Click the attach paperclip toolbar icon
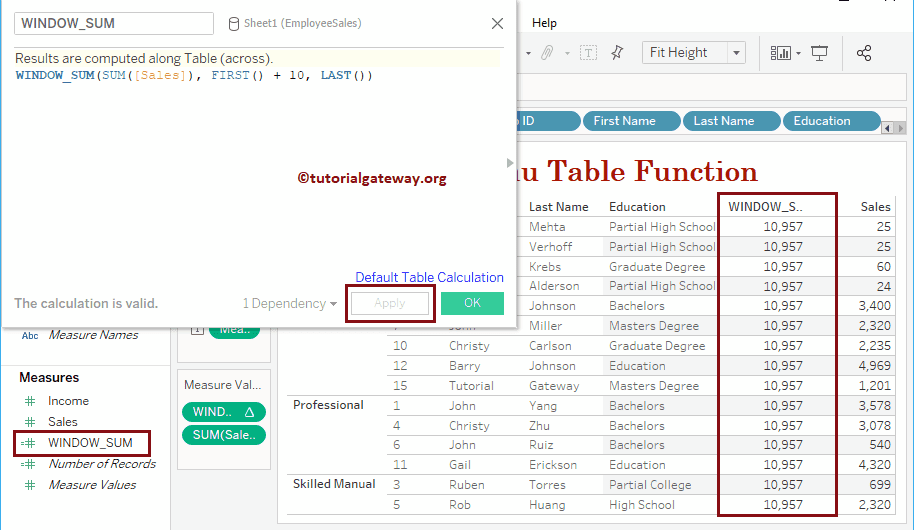Viewport: 914px width, 530px height. (547, 53)
